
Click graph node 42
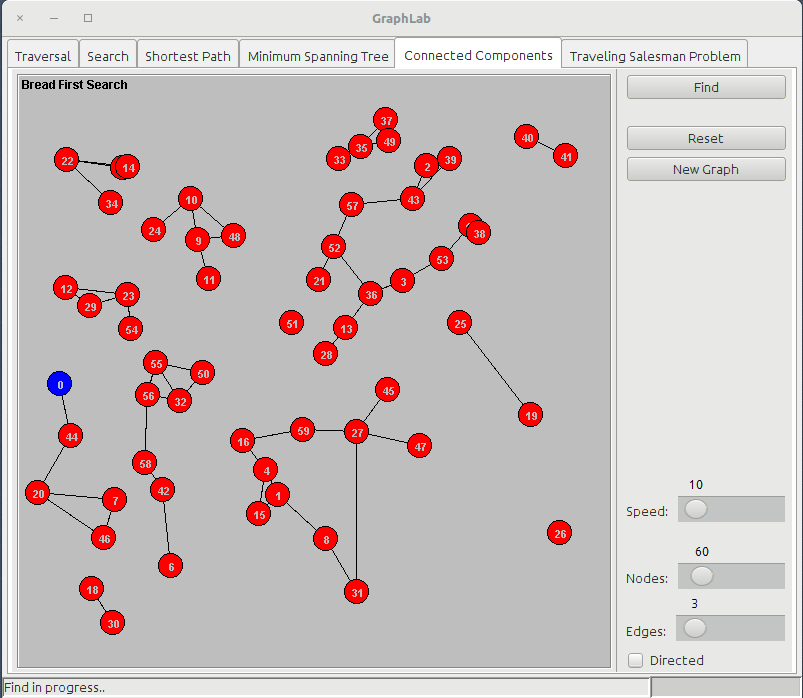point(163,490)
